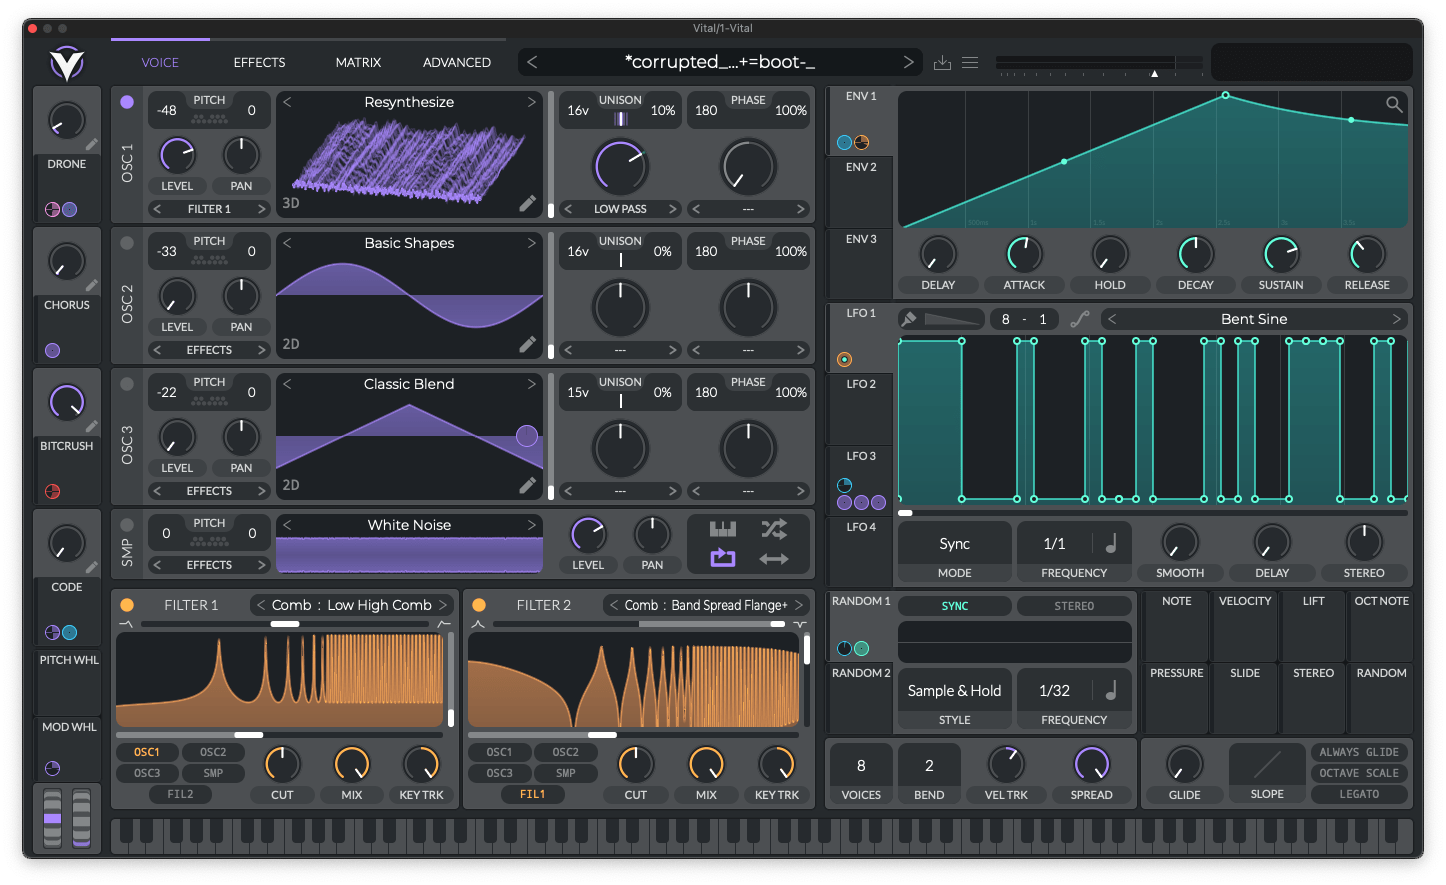The height and width of the screenshot is (885, 1446).
Task: Switch to the VOICE tab
Action: [x=160, y=62]
